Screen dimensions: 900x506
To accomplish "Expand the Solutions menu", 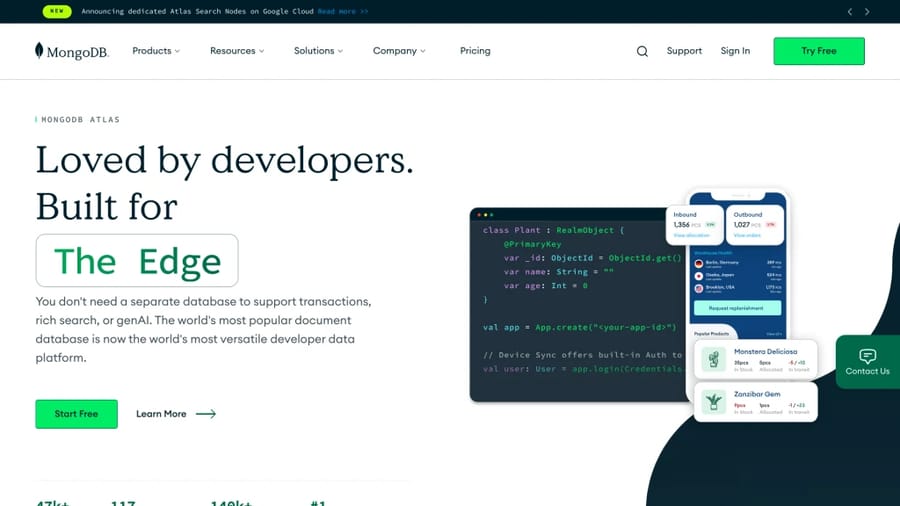I will (319, 50).
